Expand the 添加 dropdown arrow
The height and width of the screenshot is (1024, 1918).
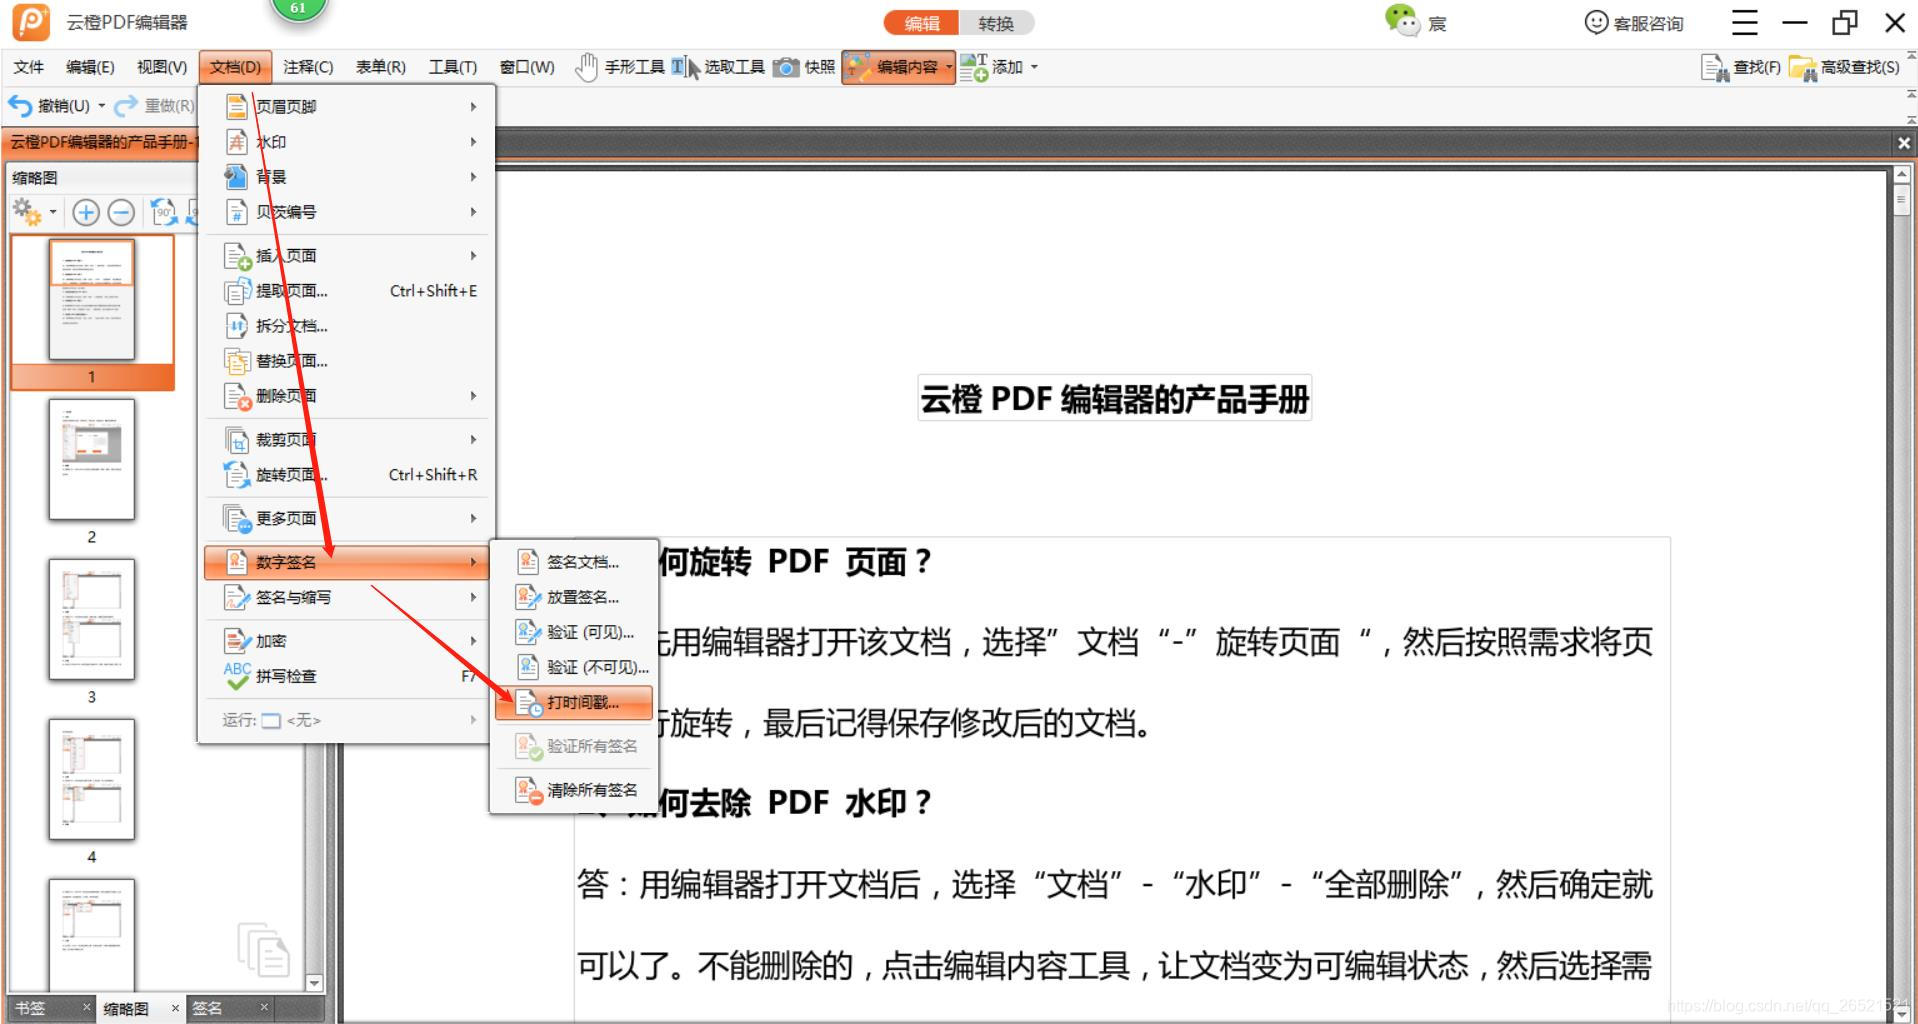click(1034, 67)
